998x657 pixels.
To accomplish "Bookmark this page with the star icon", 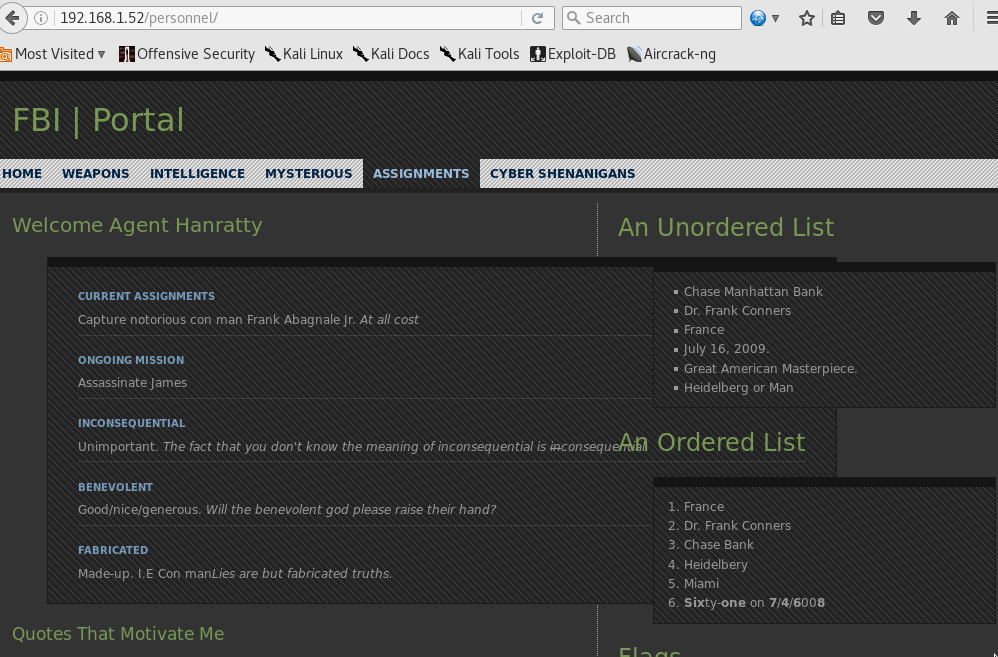I will [x=807, y=18].
